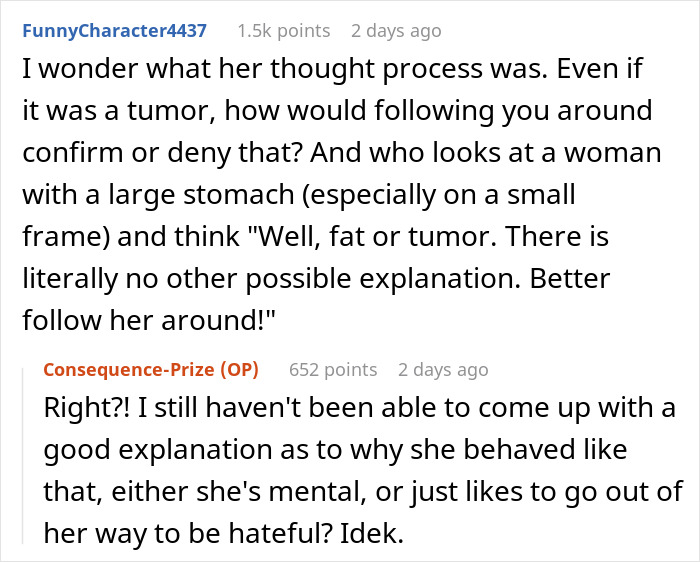Click the 1.5k points score
This screenshot has width=700, height=562.
coord(284,31)
